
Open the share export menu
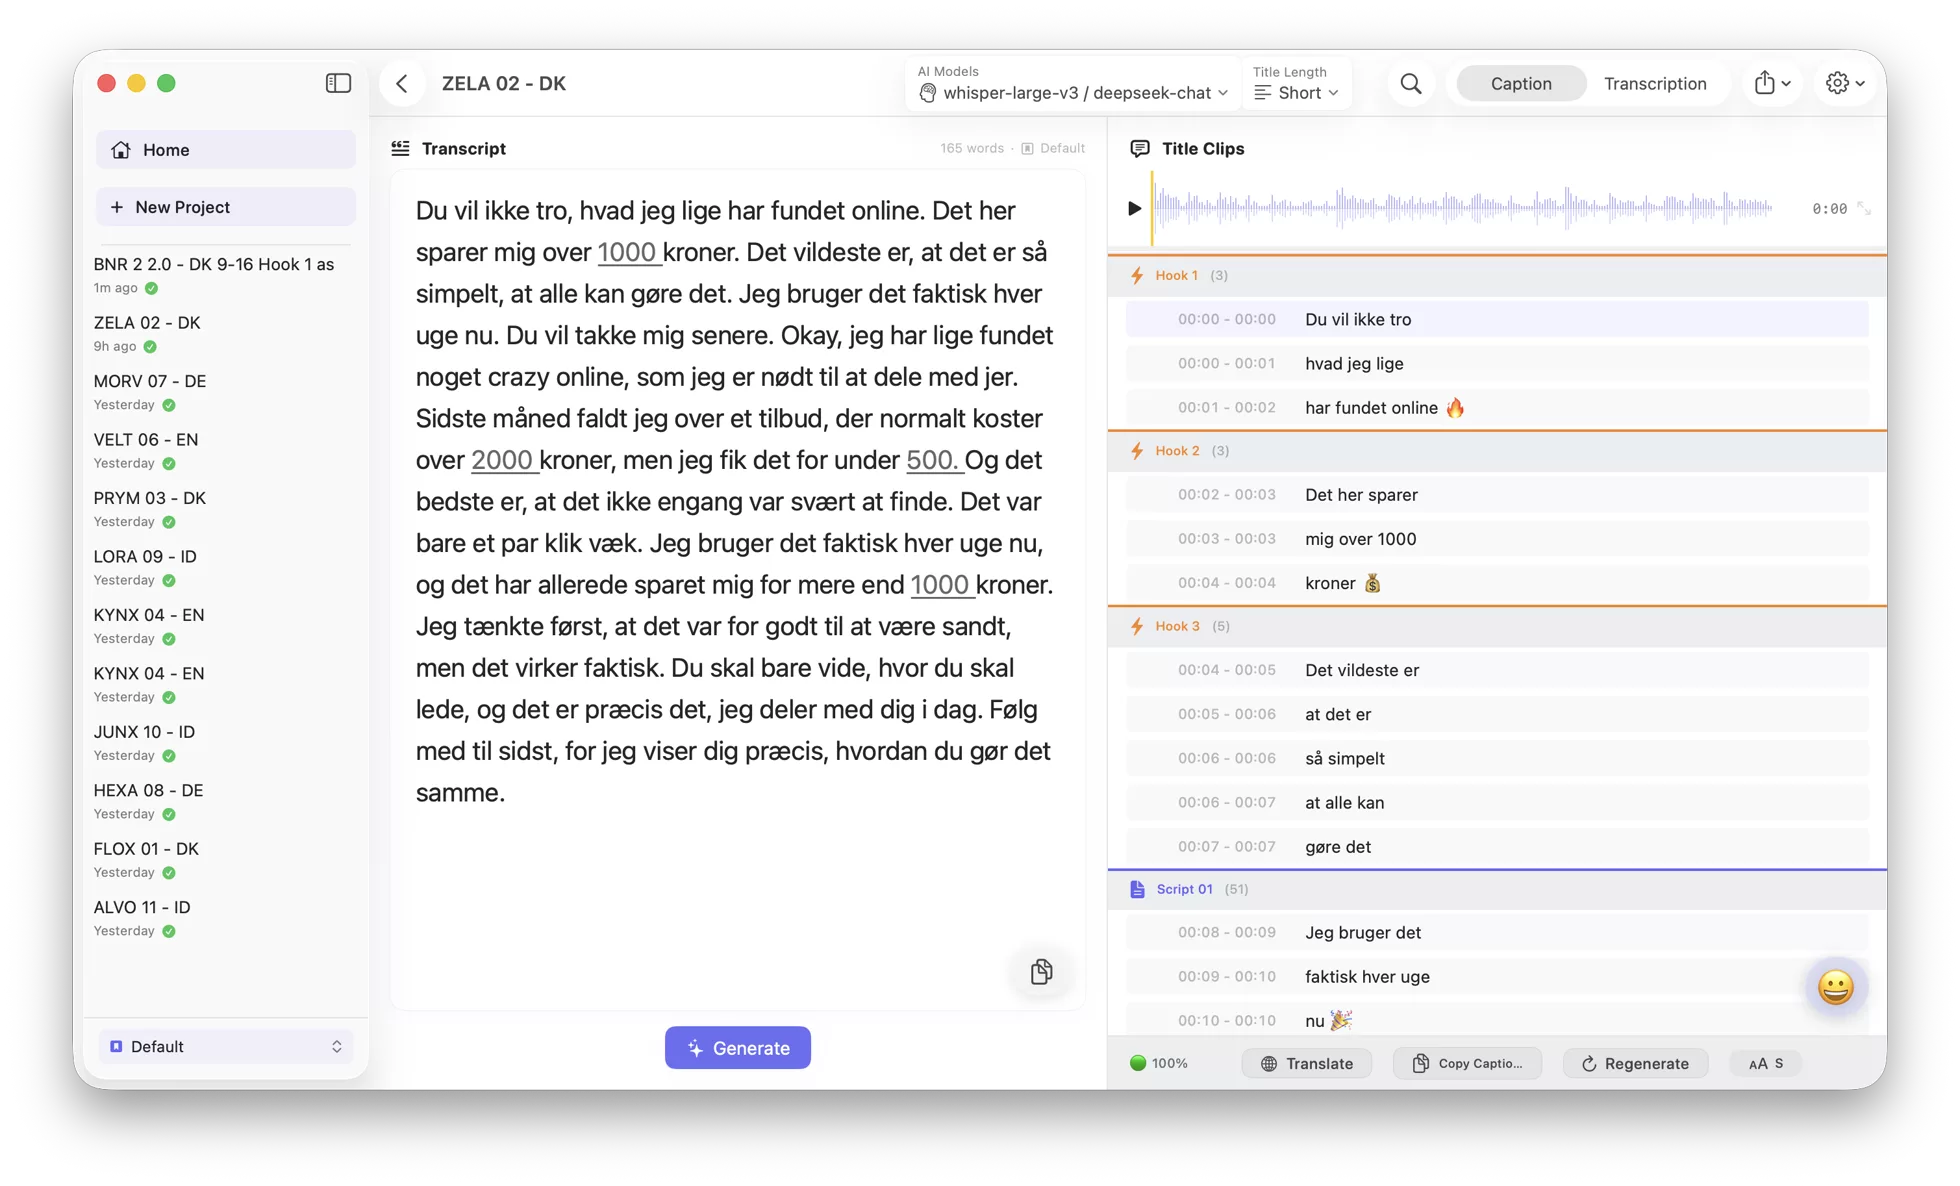pyautogui.click(x=1772, y=83)
